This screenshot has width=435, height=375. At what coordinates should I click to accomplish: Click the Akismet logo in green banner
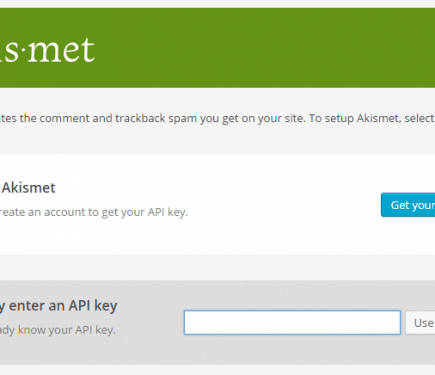(47, 50)
